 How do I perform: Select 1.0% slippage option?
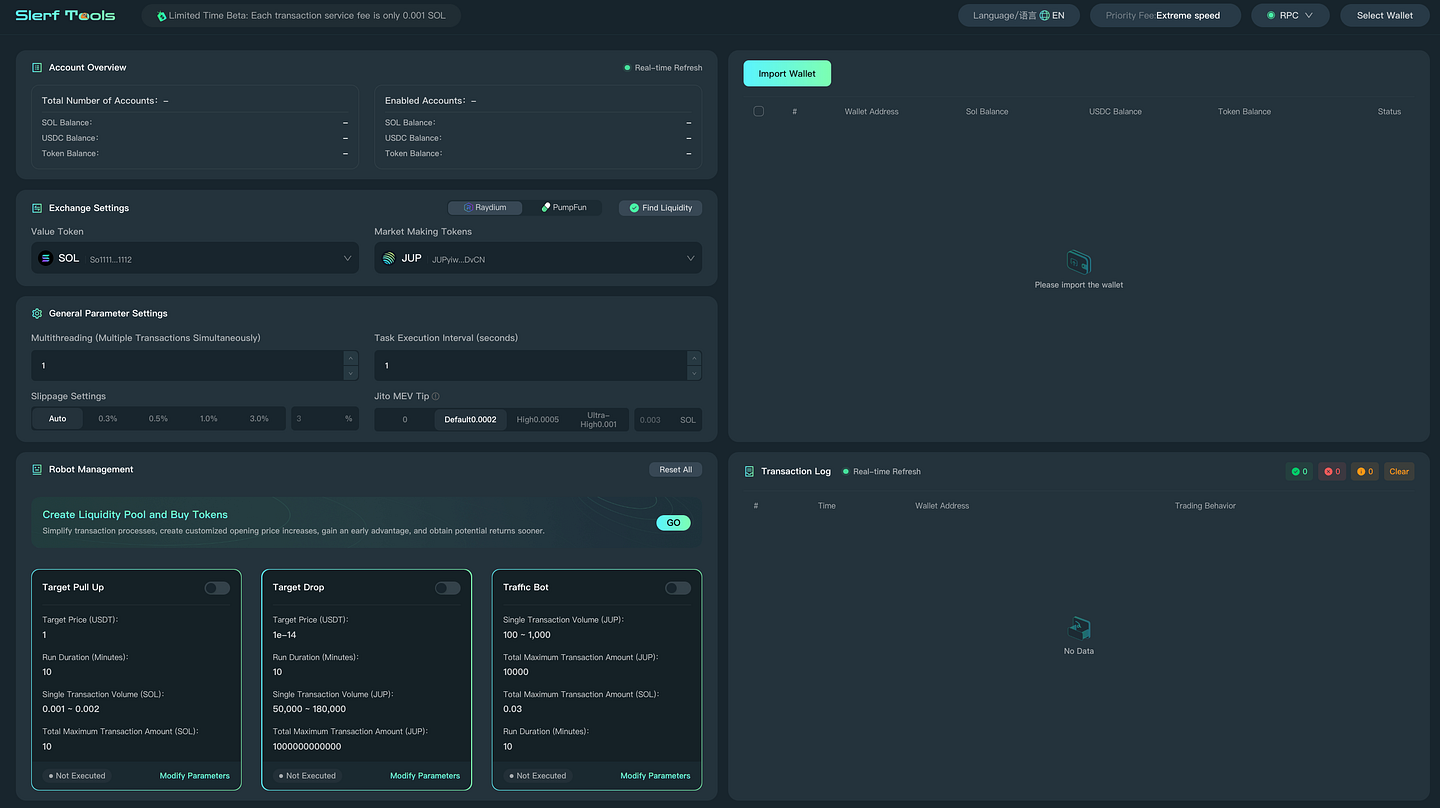pyautogui.click(x=209, y=419)
